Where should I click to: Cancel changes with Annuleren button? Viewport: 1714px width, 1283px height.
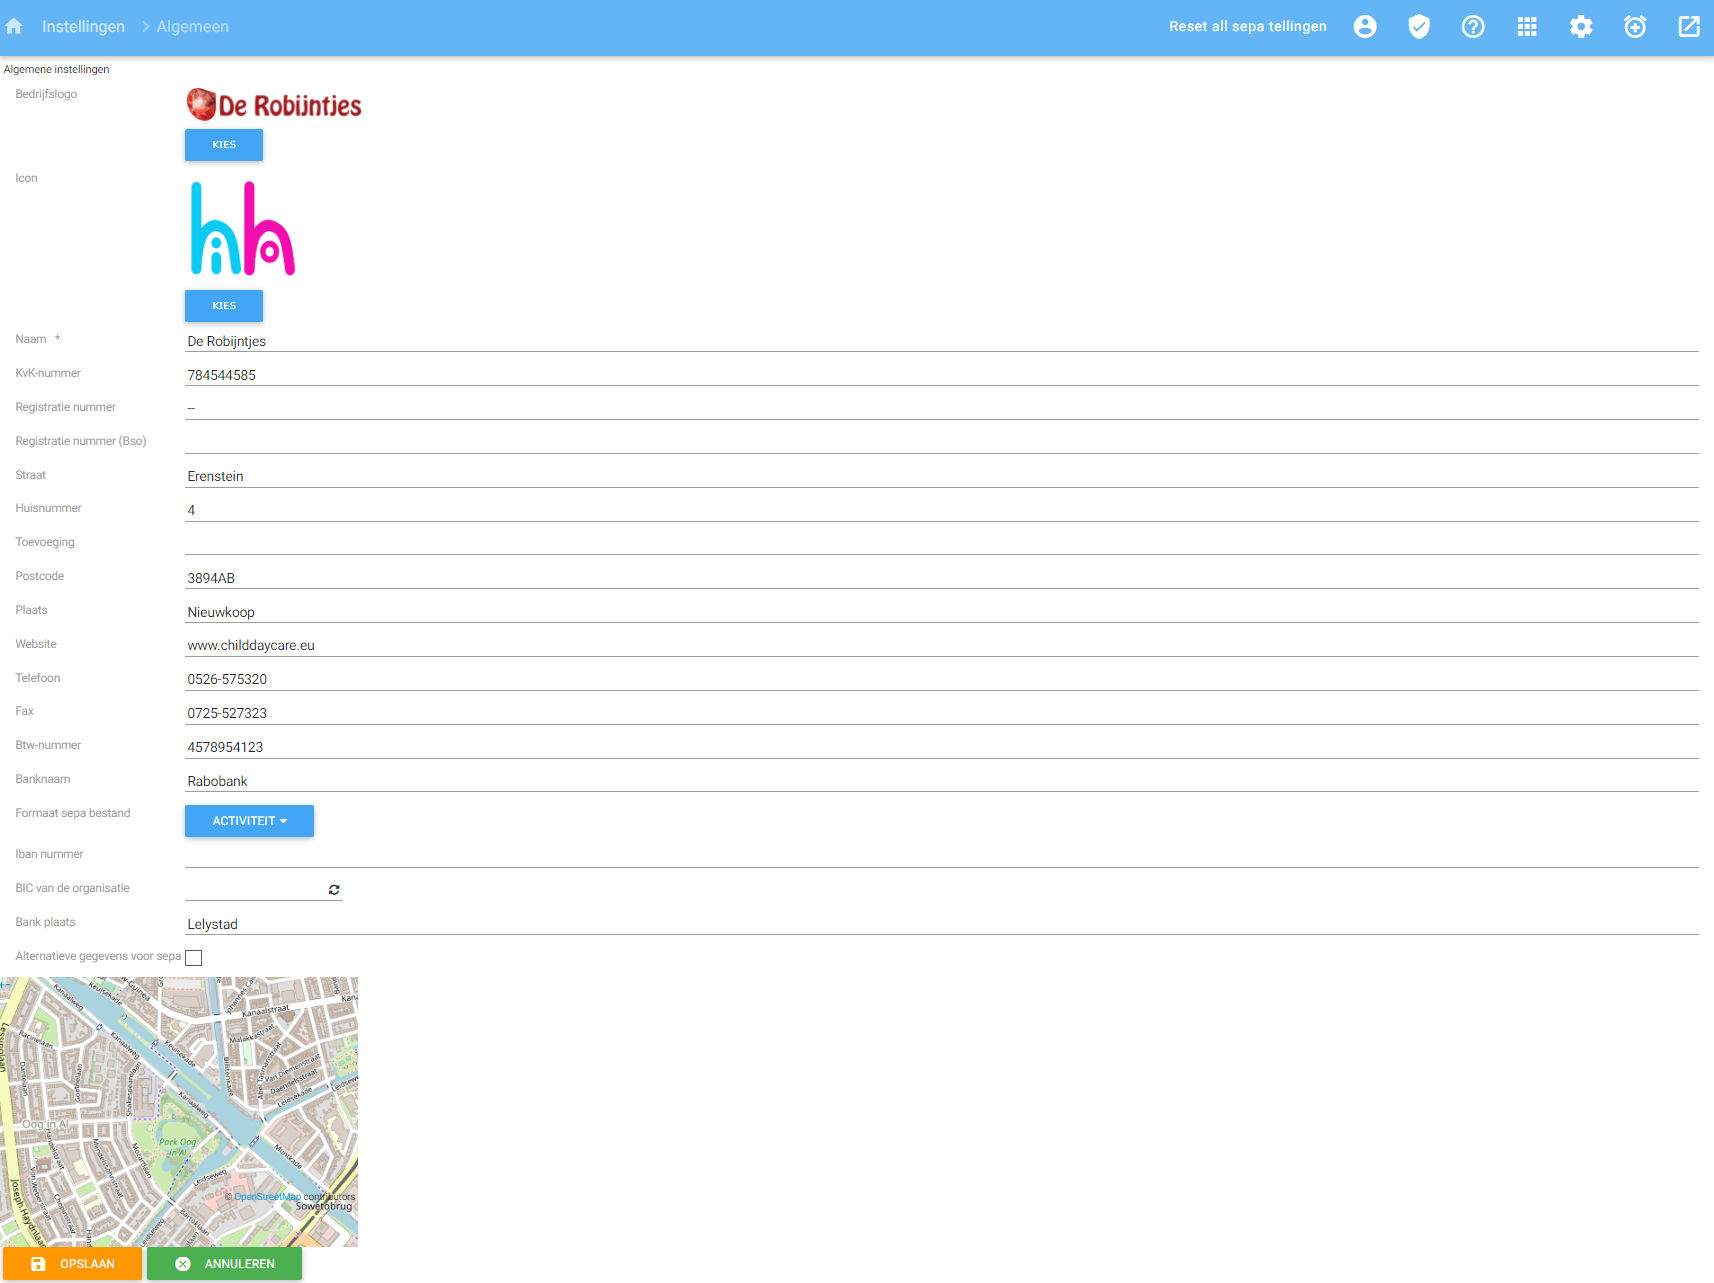point(224,1264)
